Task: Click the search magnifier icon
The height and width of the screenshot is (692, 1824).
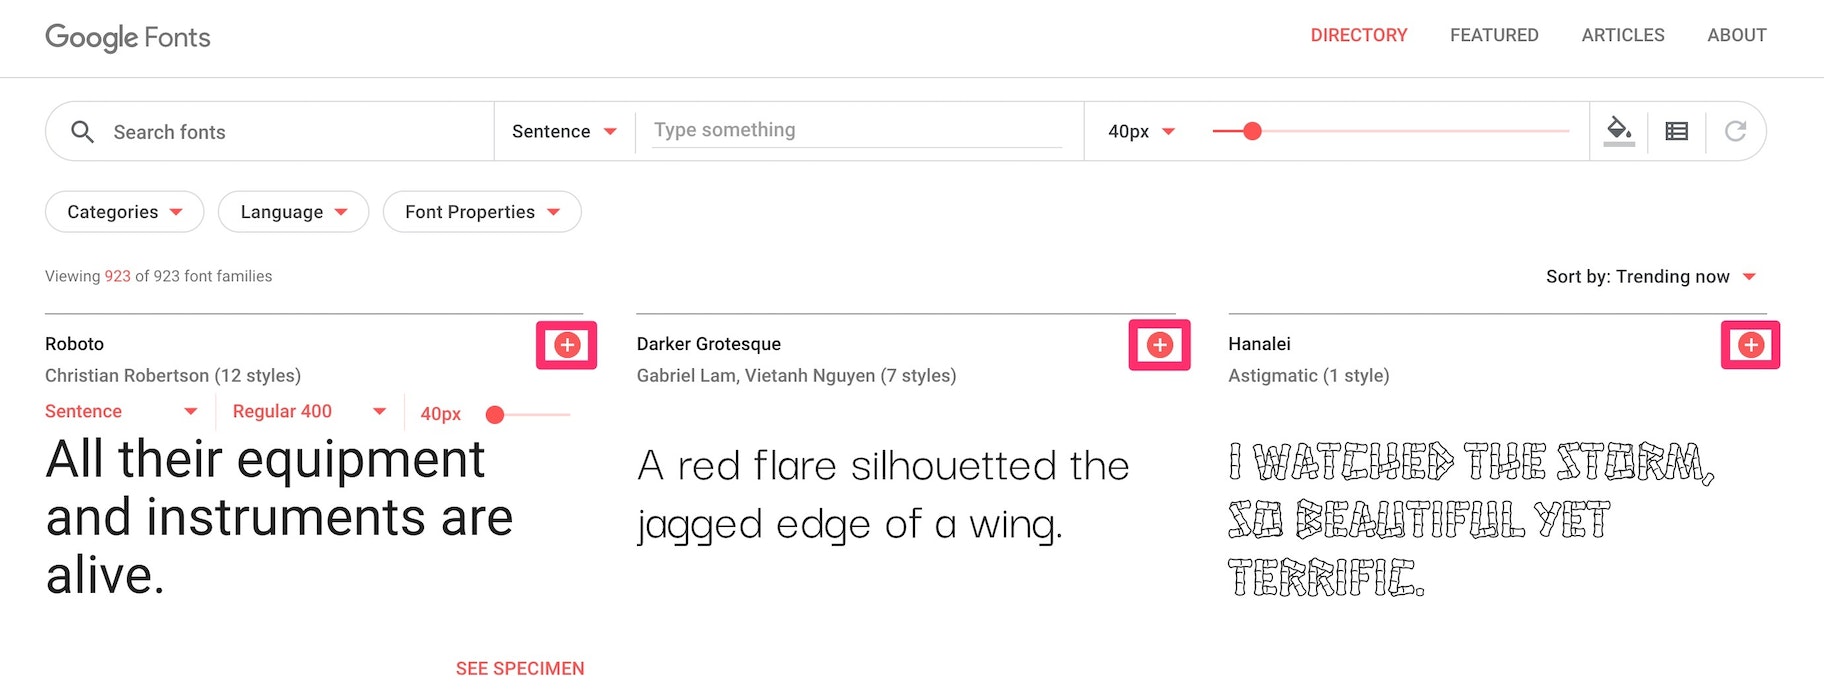Action: [x=83, y=131]
